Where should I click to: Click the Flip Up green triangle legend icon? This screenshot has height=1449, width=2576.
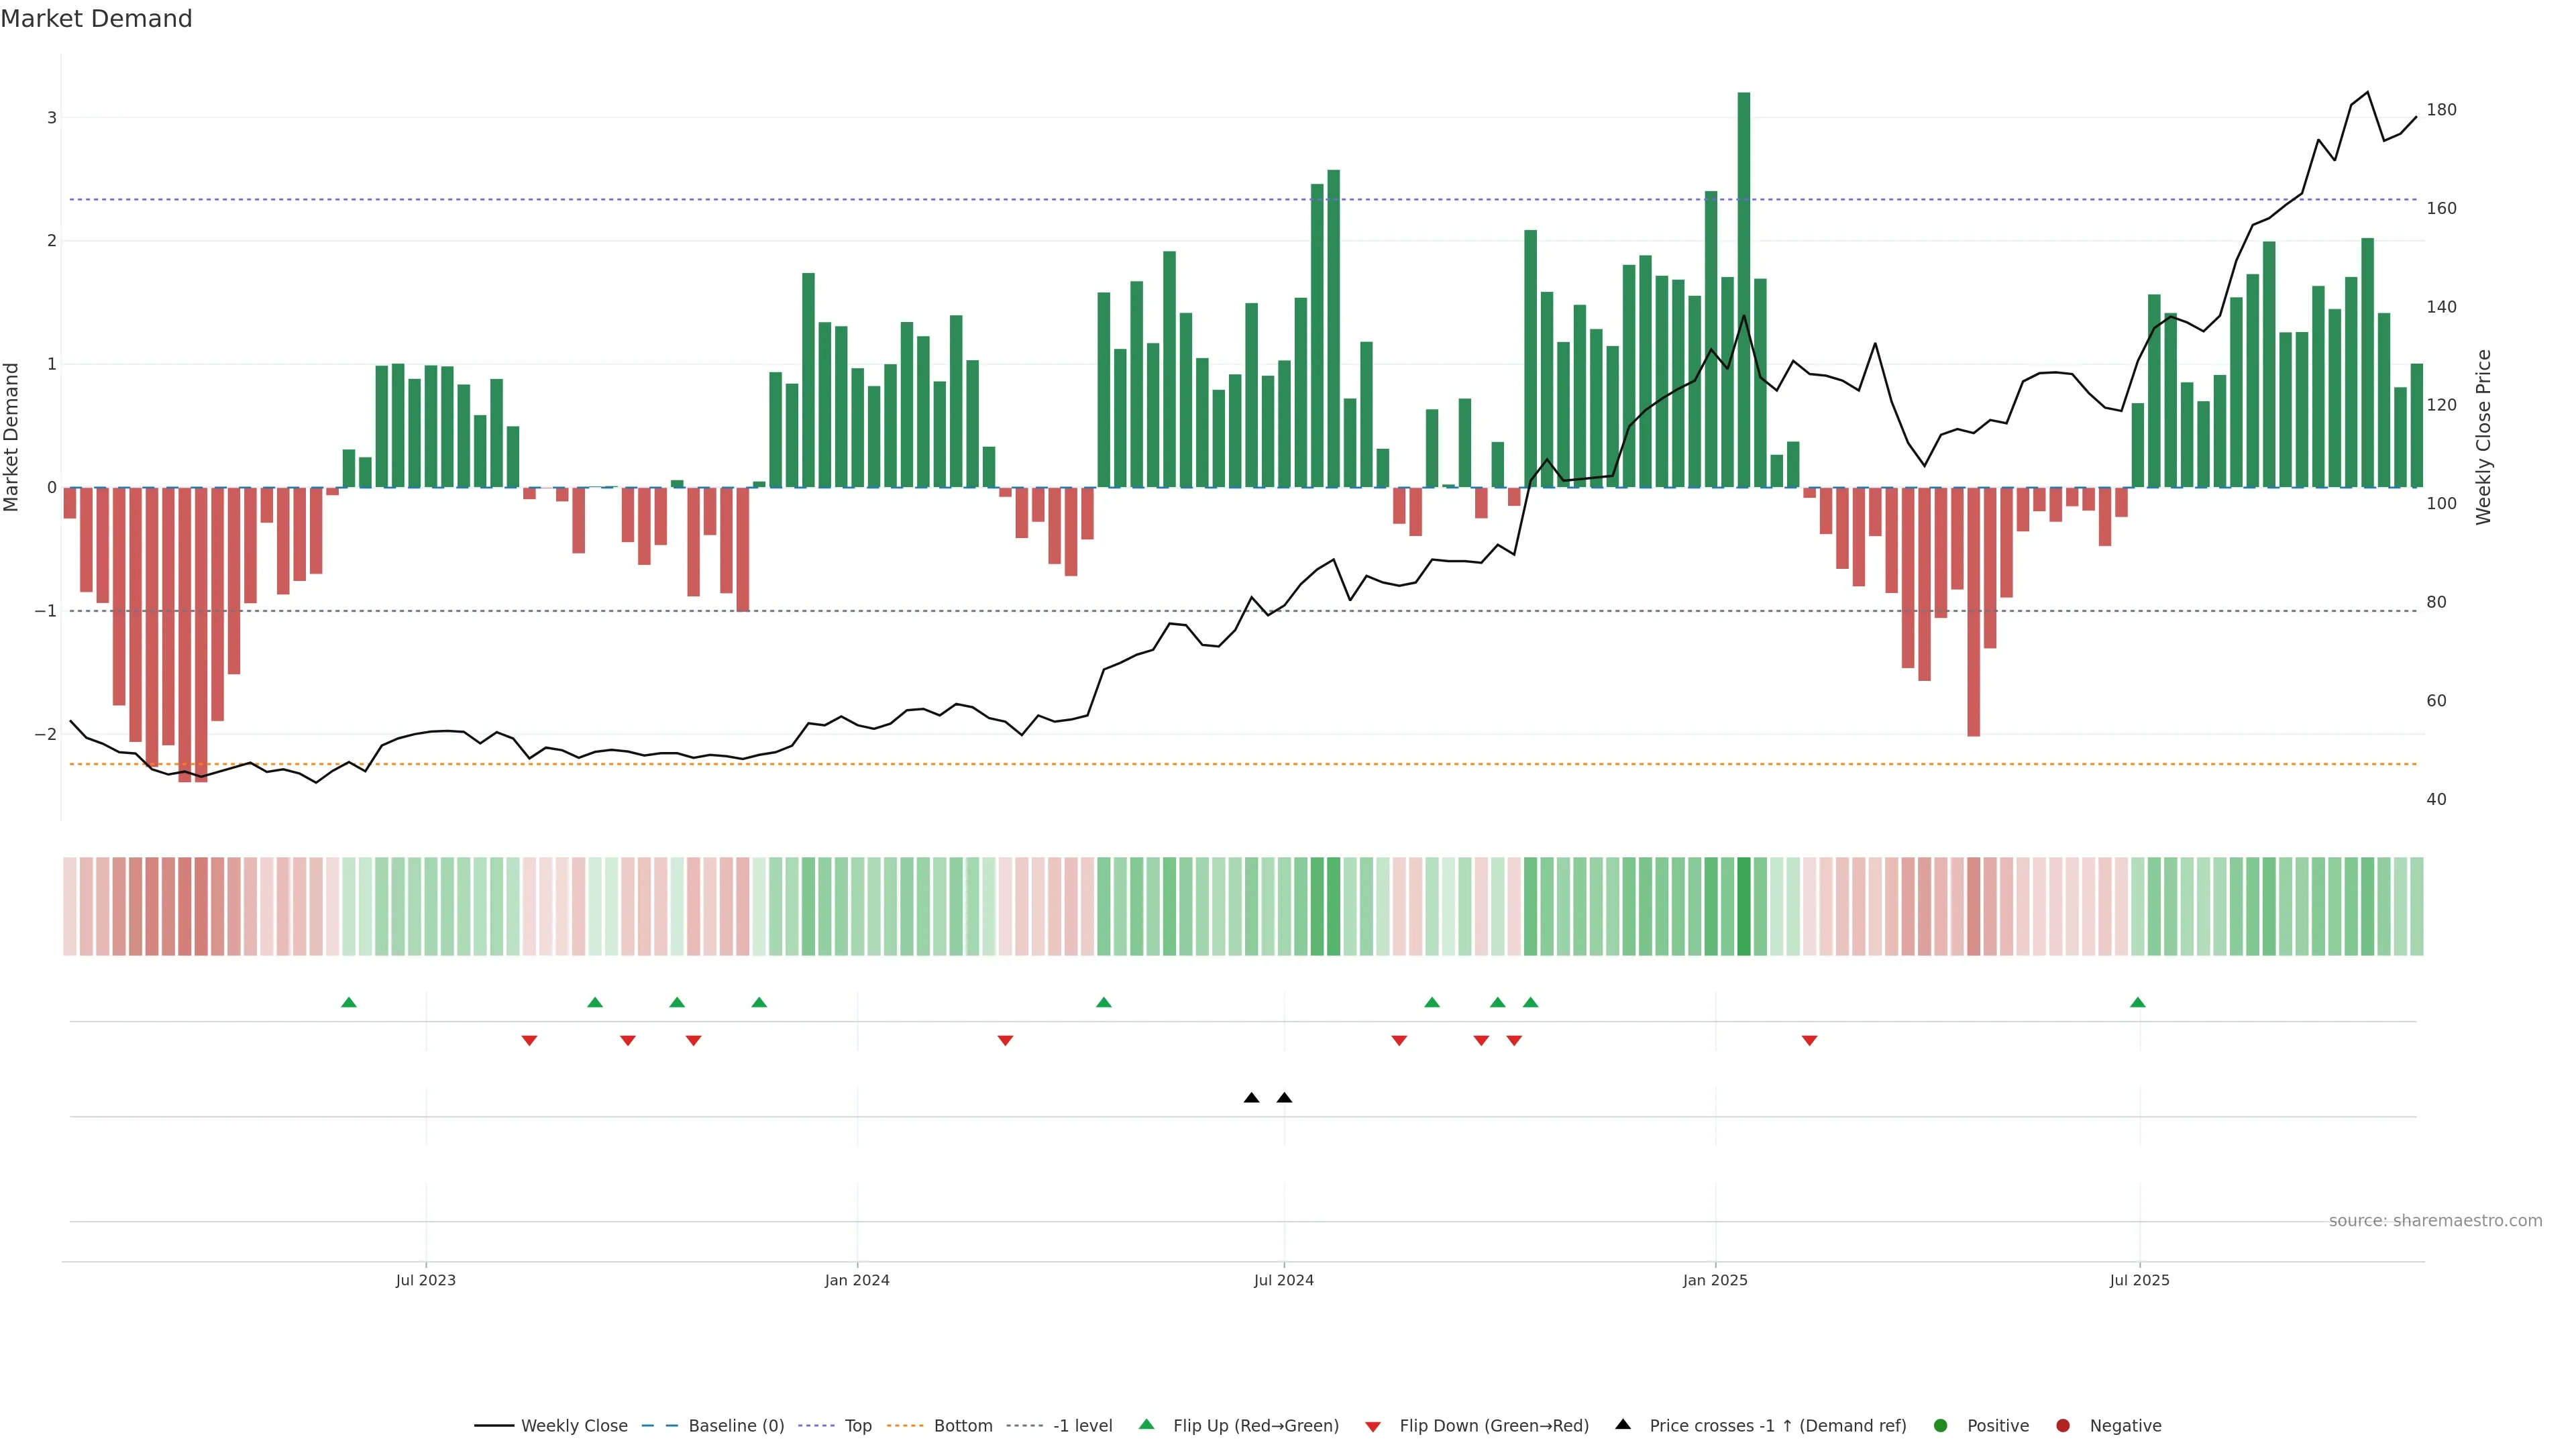coord(1146,1424)
